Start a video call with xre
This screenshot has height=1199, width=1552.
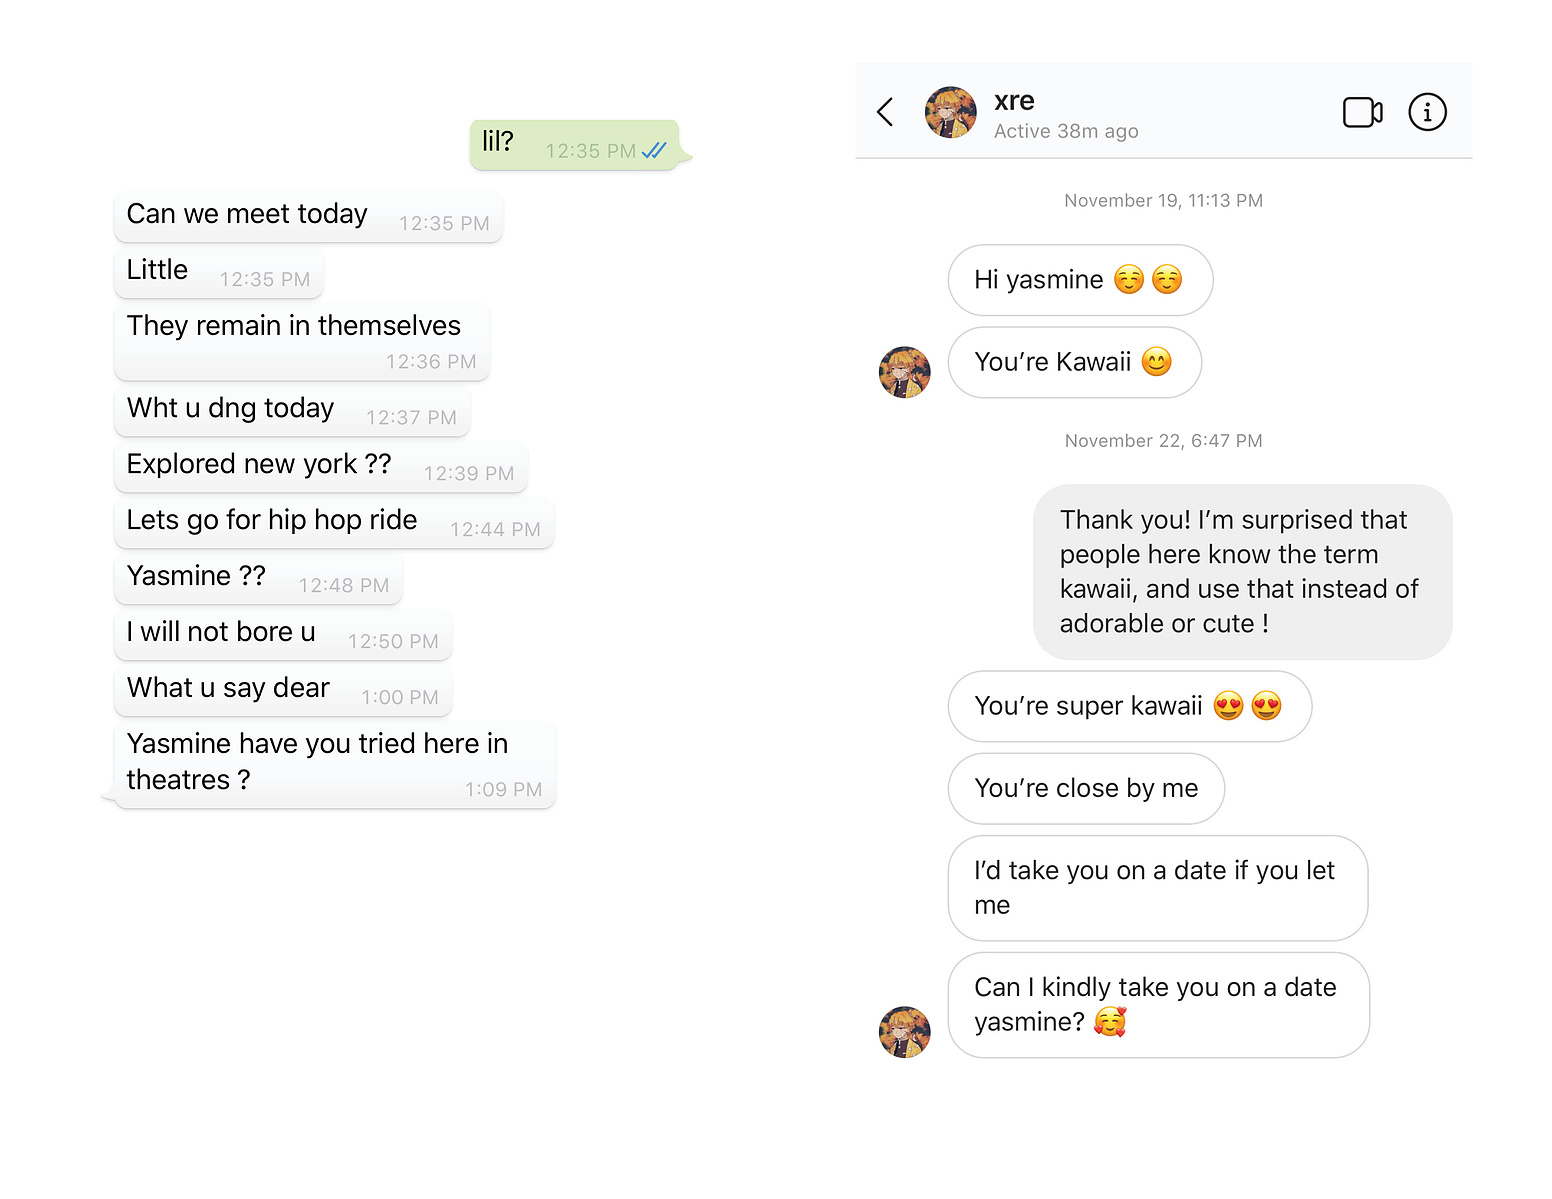[1362, 112]
